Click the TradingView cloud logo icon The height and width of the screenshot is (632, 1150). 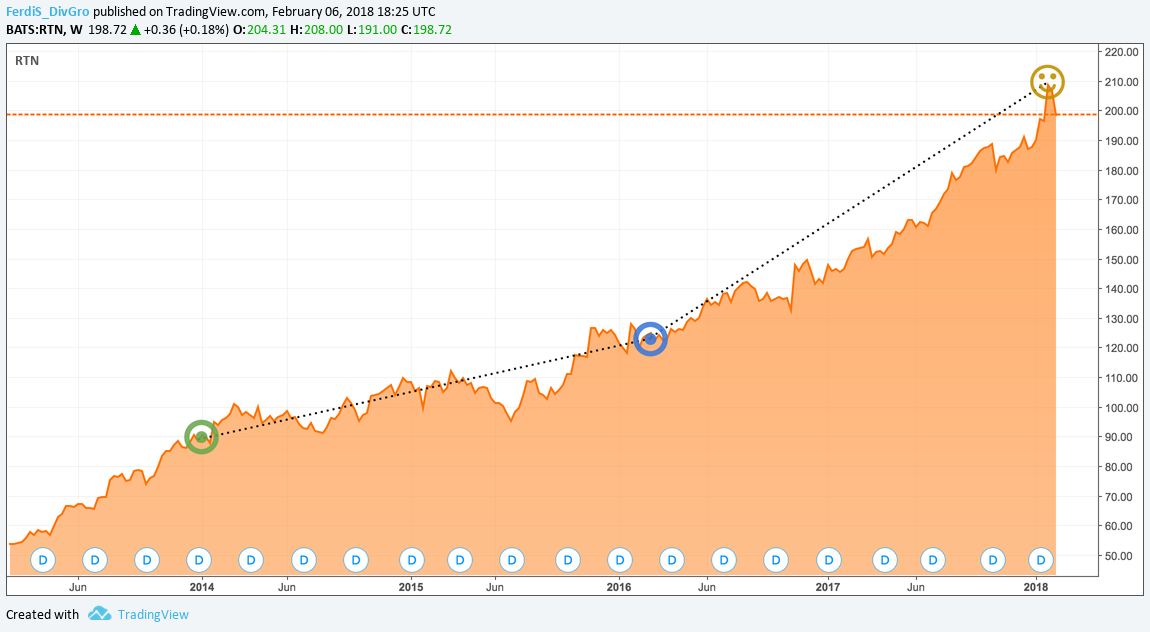click(100, 614)
